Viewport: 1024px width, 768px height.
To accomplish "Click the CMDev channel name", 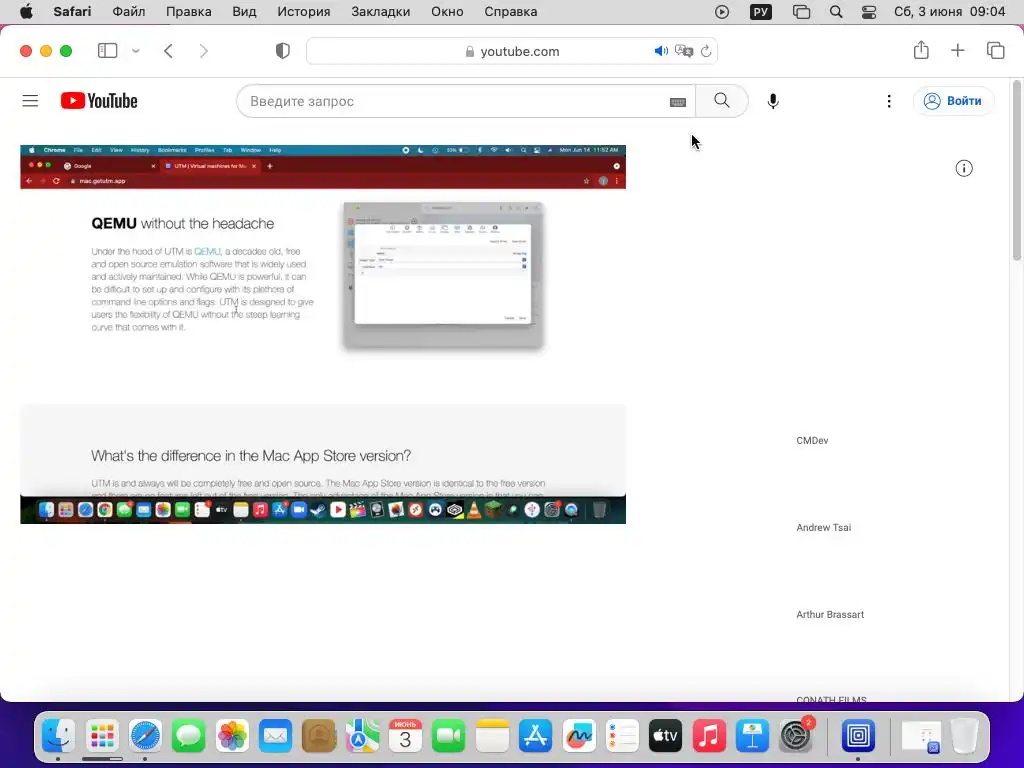I will pyautogui.click(x=812, y=440).
